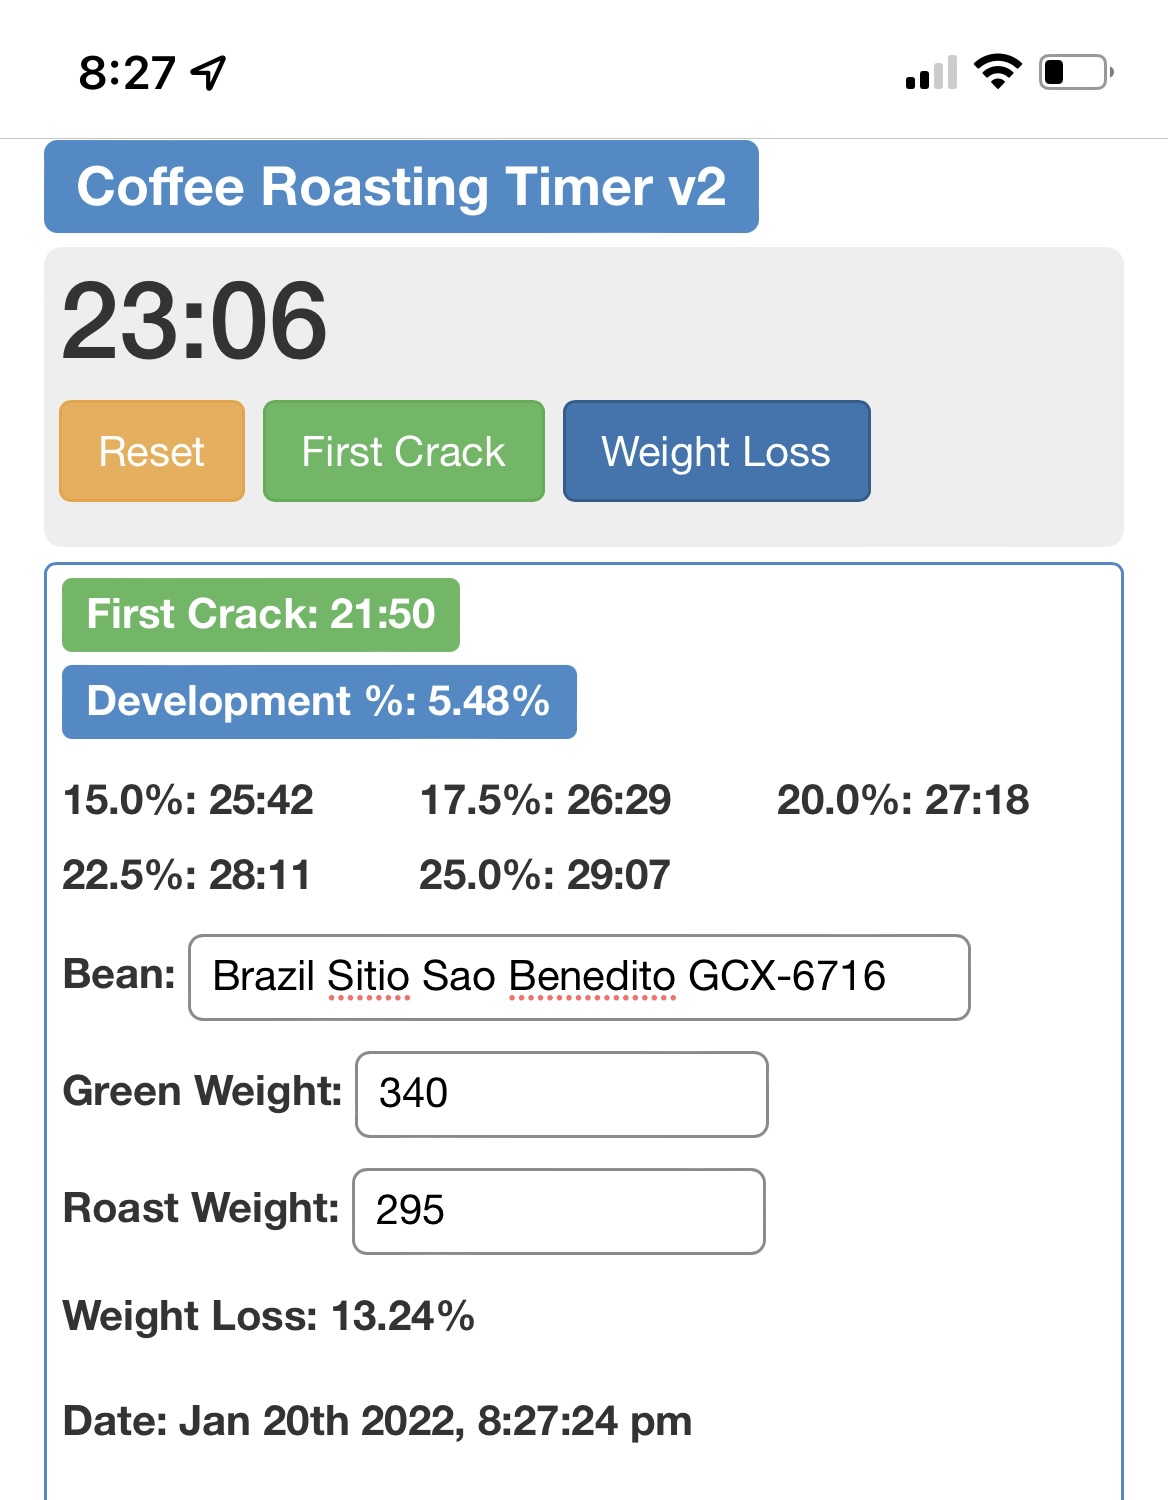Focus the Bean name input field

(x=579, y=977)
